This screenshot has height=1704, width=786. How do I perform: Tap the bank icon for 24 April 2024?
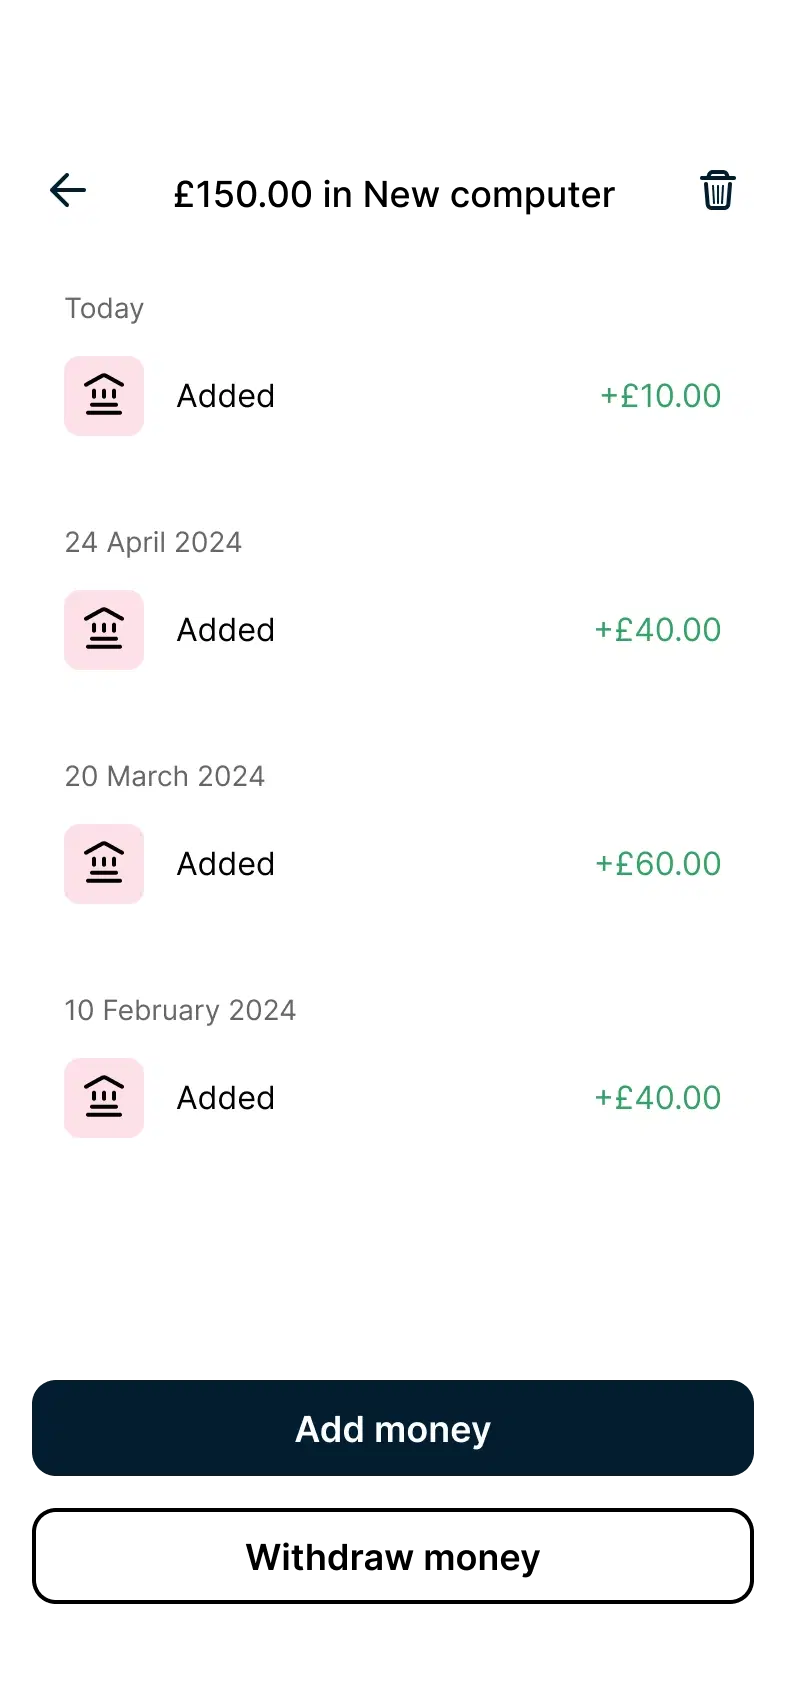click(x=104, y=630)
